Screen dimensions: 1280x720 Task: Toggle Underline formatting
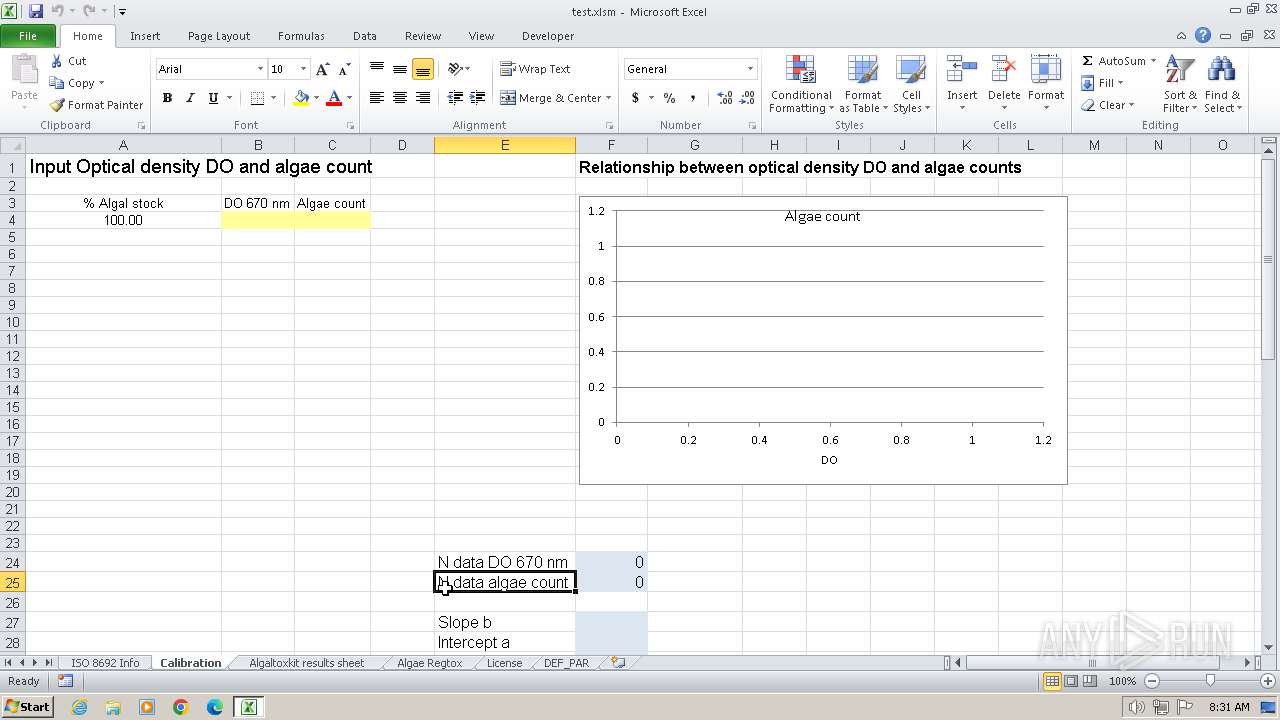pos(213,98)
